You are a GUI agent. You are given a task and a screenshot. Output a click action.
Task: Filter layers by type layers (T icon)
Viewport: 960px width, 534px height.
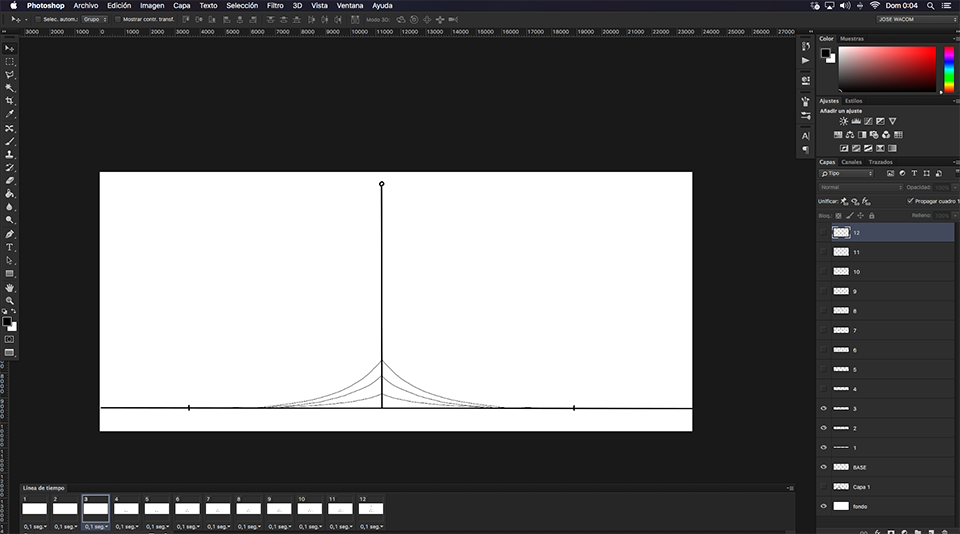[x=914, y=173]
